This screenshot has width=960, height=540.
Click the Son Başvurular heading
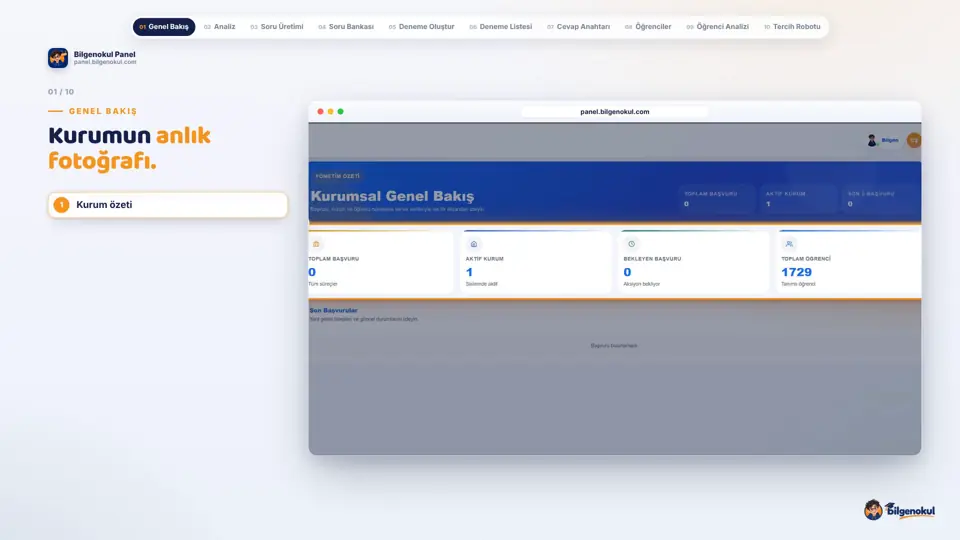pyautogui.click(x=334, y=310)
